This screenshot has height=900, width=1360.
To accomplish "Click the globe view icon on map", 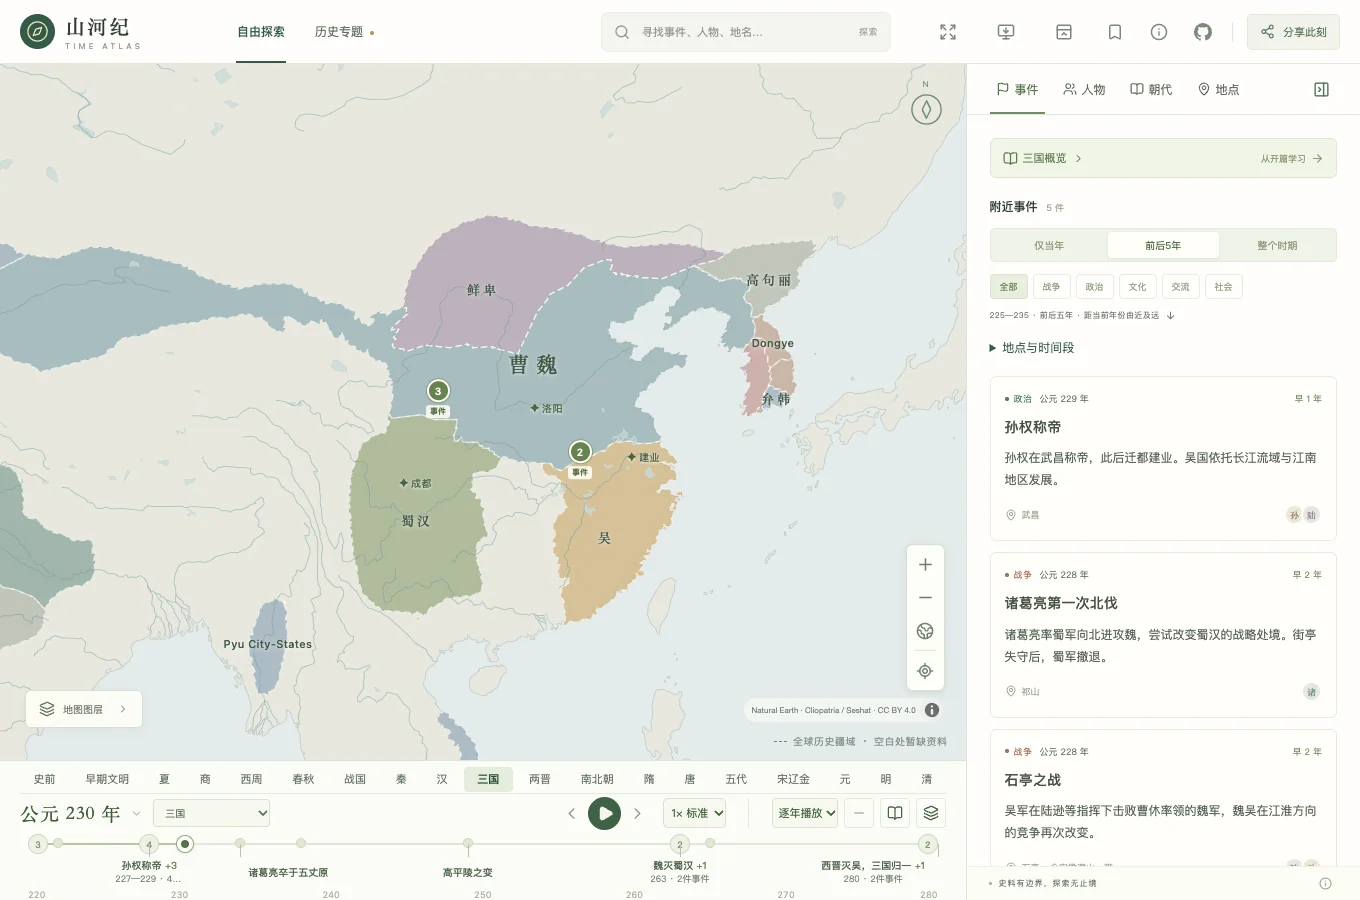I will tap(925, 631).
